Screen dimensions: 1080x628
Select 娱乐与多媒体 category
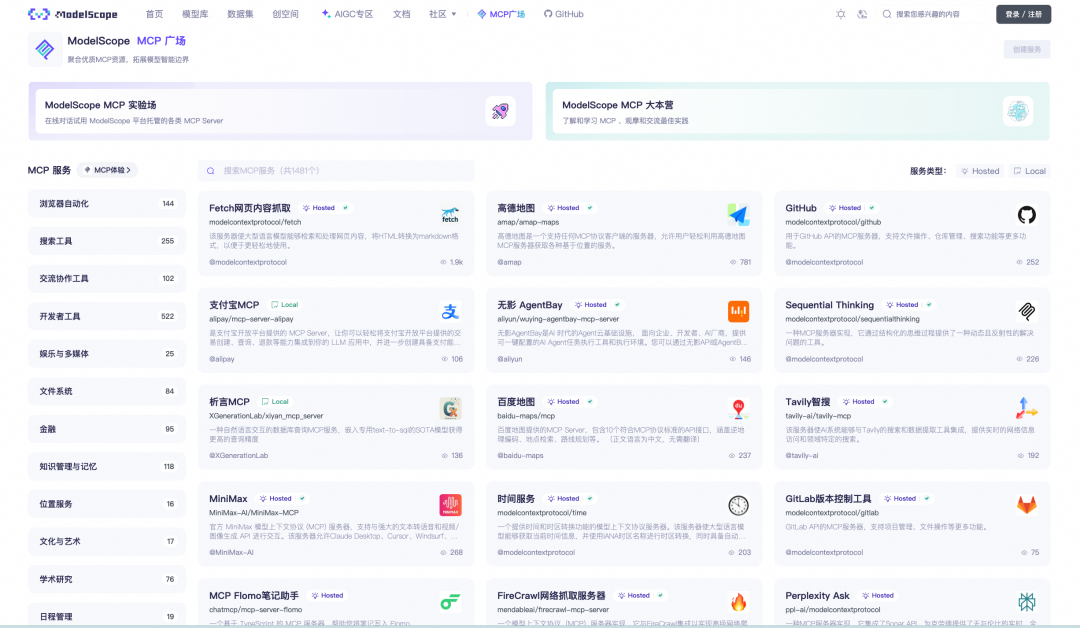click(107, 354)
